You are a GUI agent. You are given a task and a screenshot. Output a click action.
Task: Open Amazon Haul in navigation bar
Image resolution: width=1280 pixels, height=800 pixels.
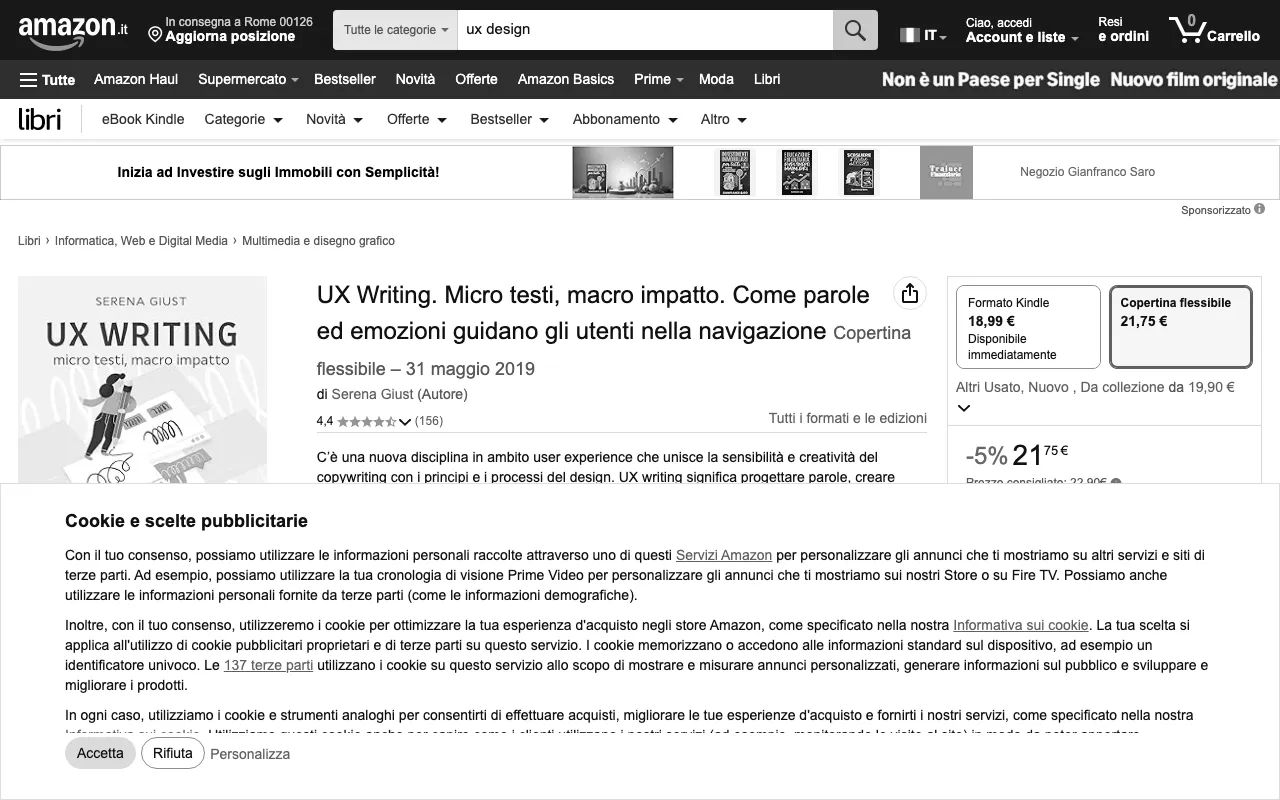(x=136, y=79)
